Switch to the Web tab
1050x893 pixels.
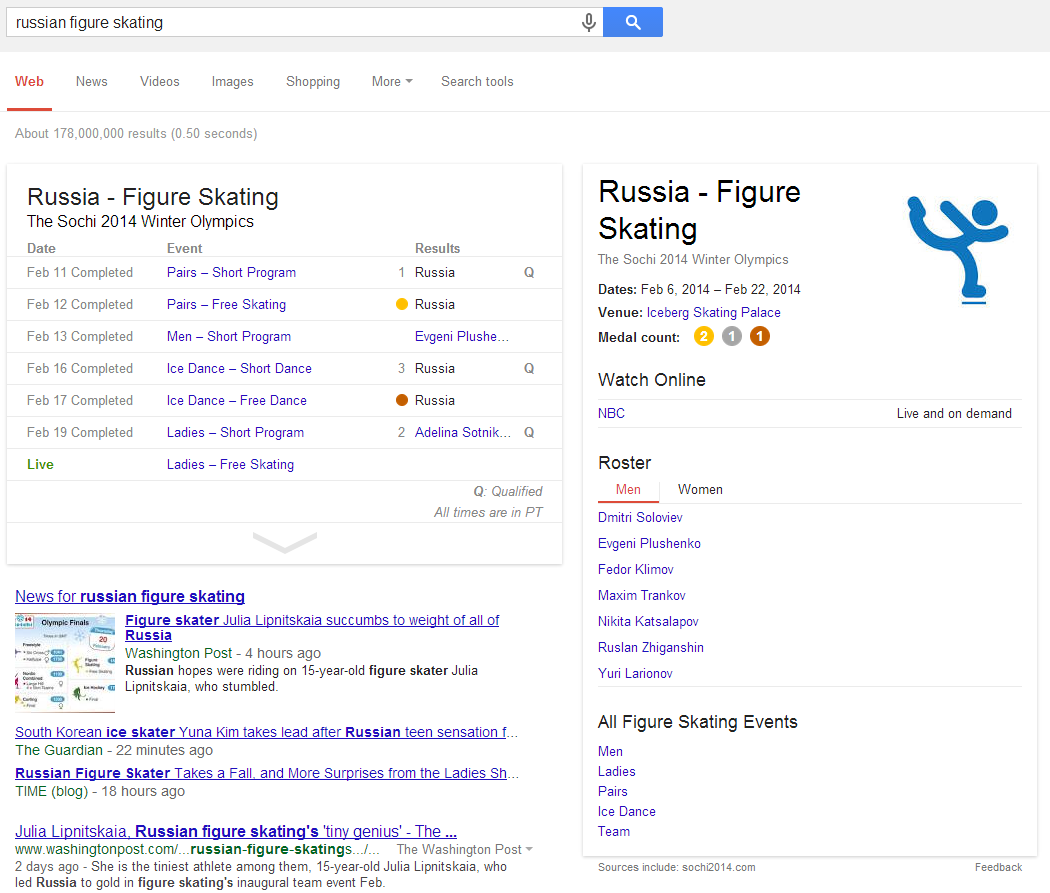29,82
